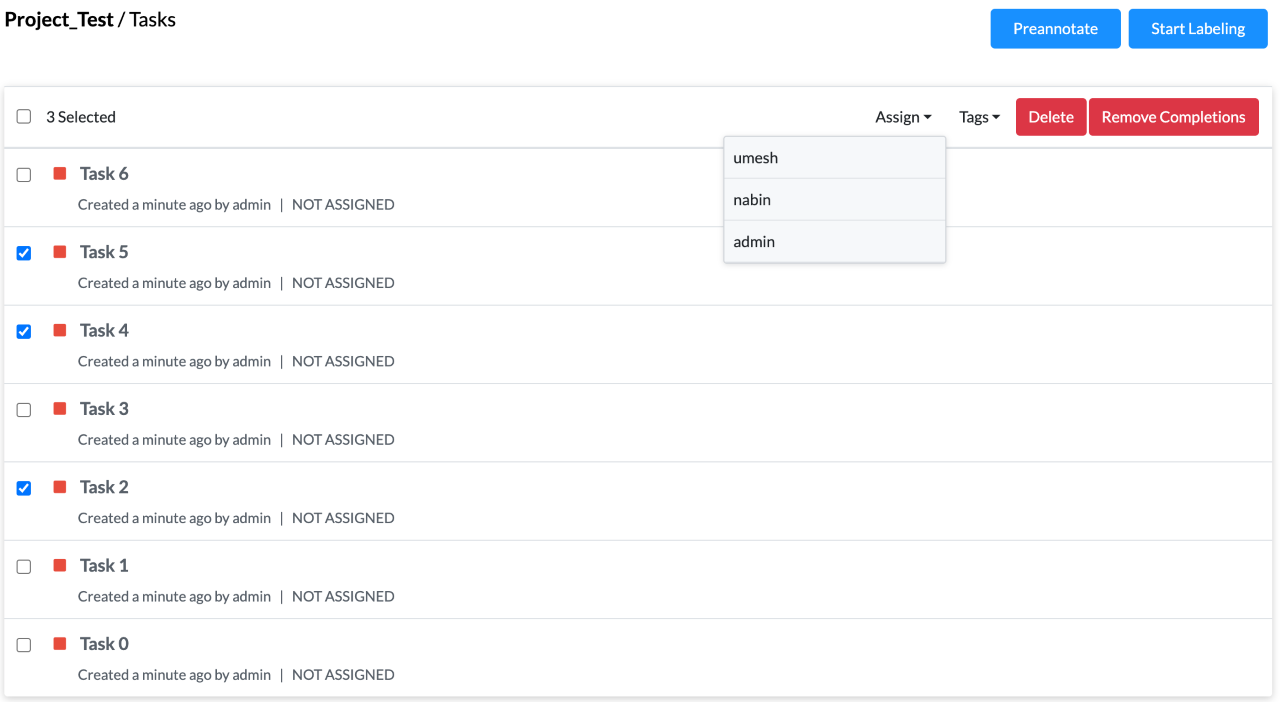The image size is (1280, 702).
Task: Click the red status square beside Task 0
Action: pos(60,643)
